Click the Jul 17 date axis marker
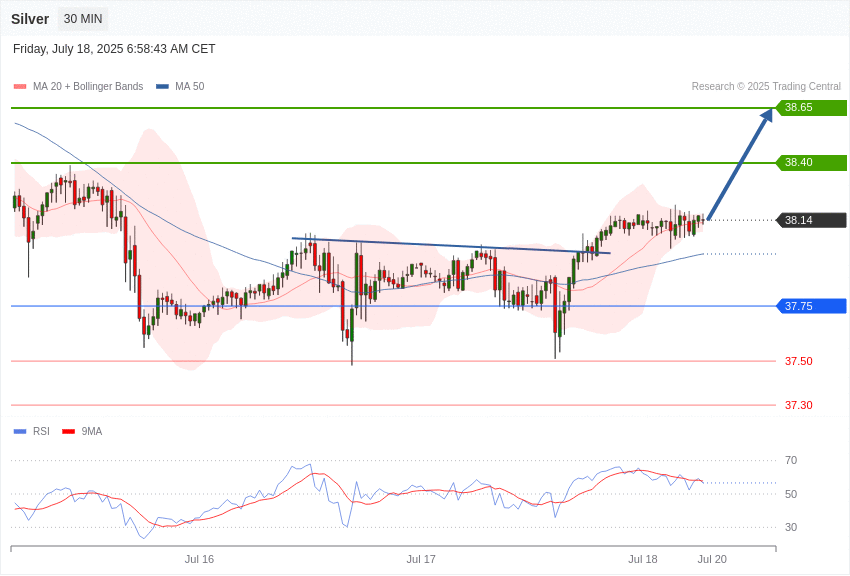Image resolution: width=850 pixels, height=576 pixels. (x=421, y=559)
